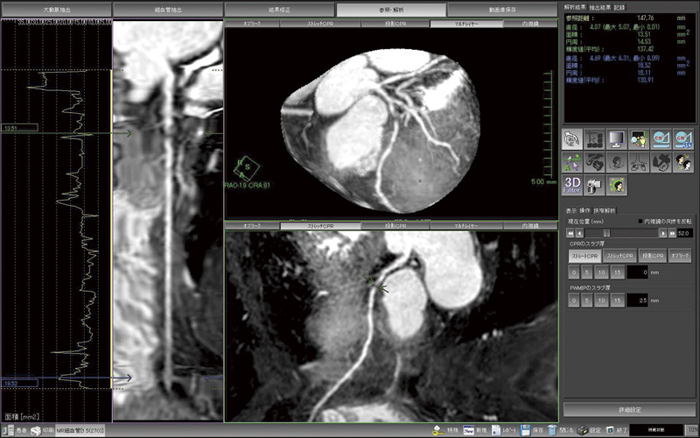Click the print icon in the bottom bar
This screenshot has width=700, height=438.
[x=36, y=430]
